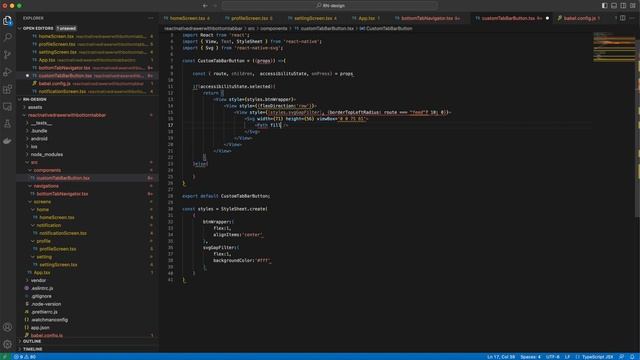Click LF end-of-line selector in status bar

click(x=567, y=357)
